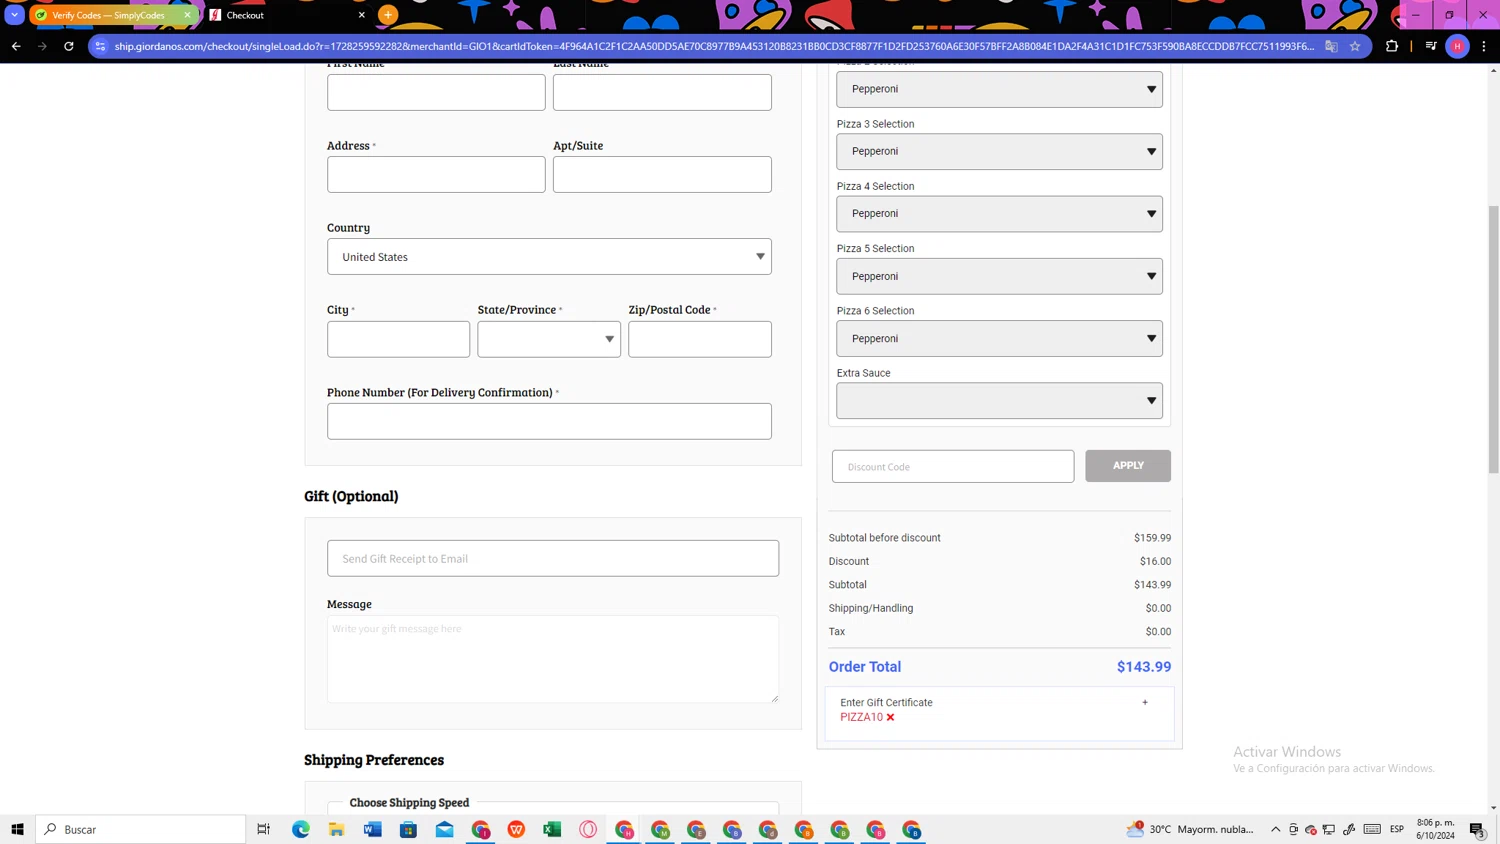Go back to the previous page
The image size is (1500, 844).
tap(16, 46)
